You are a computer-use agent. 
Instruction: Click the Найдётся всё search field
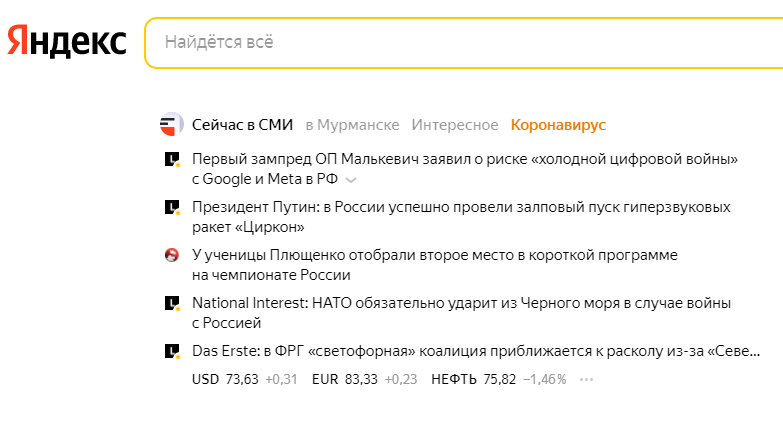tap(460, 42)
